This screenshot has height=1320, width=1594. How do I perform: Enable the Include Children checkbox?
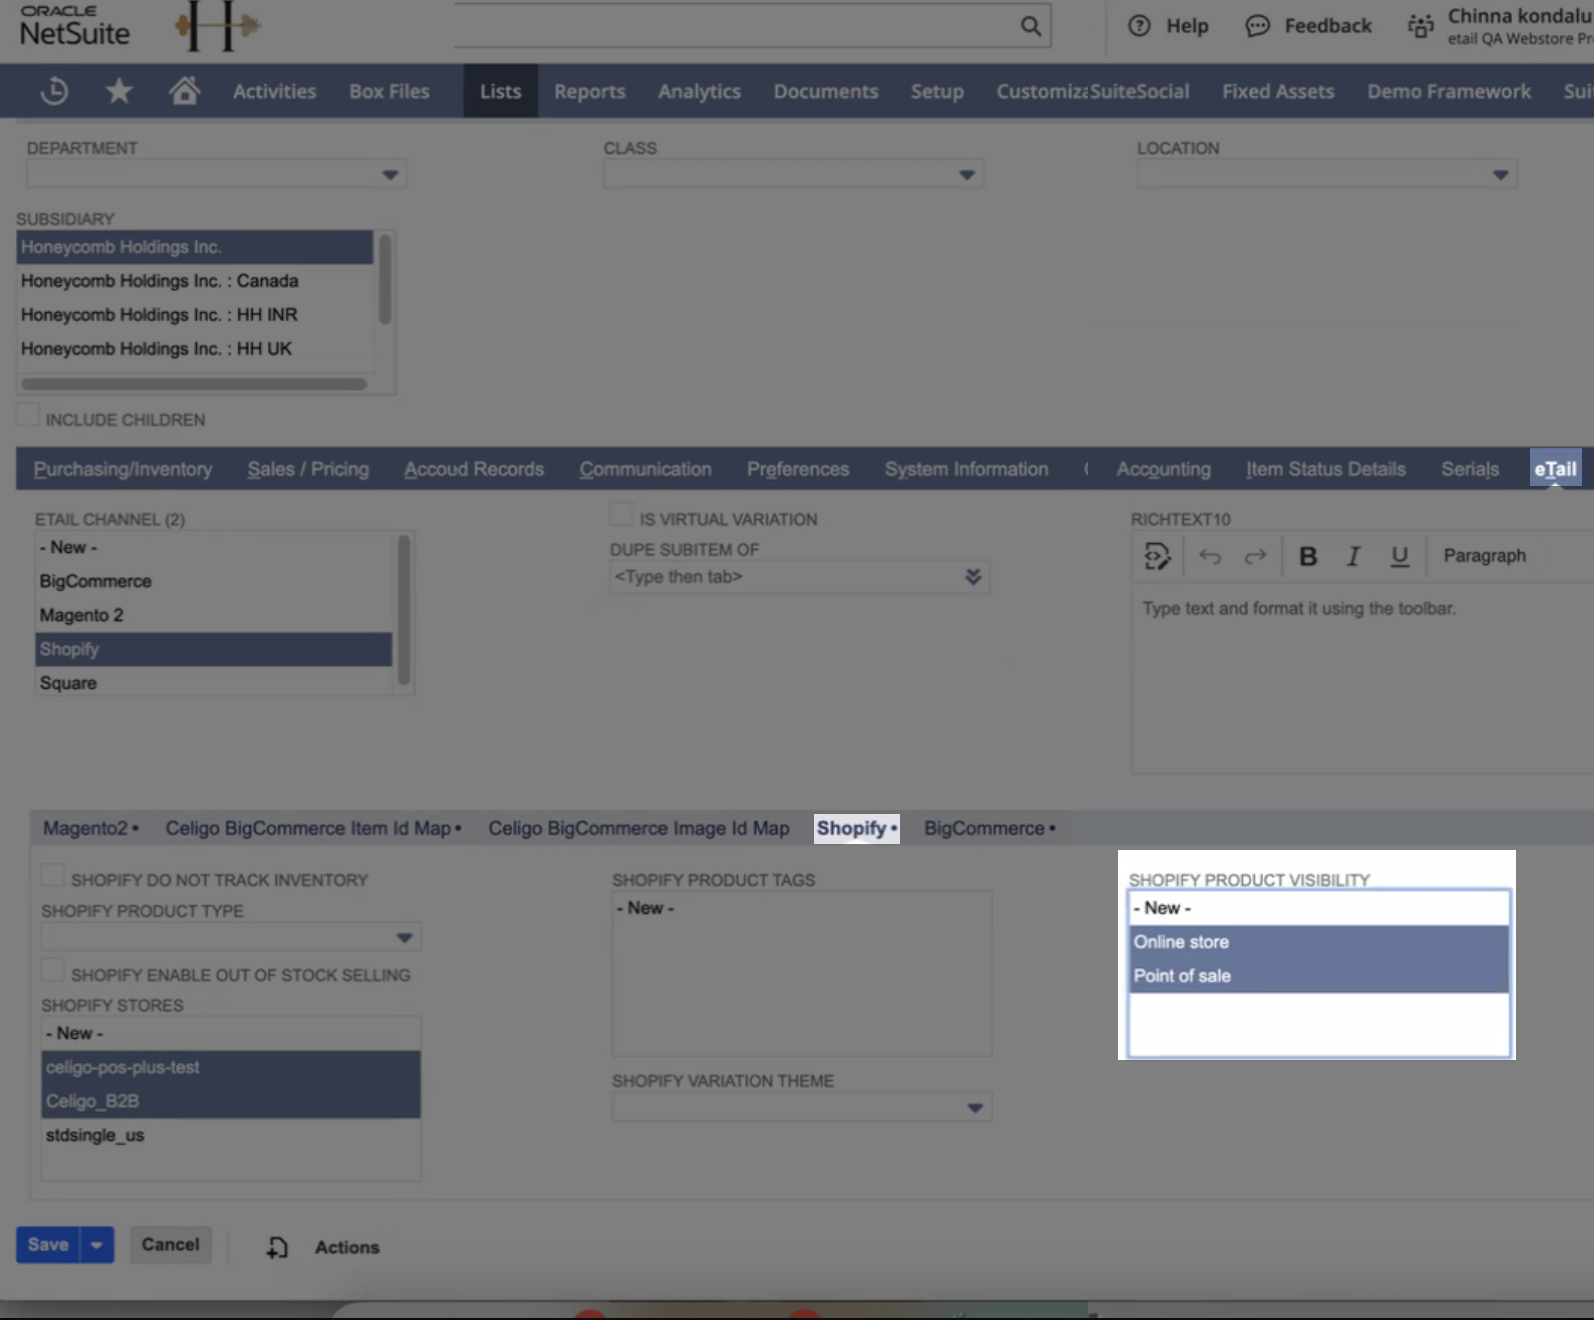[28, 415]
